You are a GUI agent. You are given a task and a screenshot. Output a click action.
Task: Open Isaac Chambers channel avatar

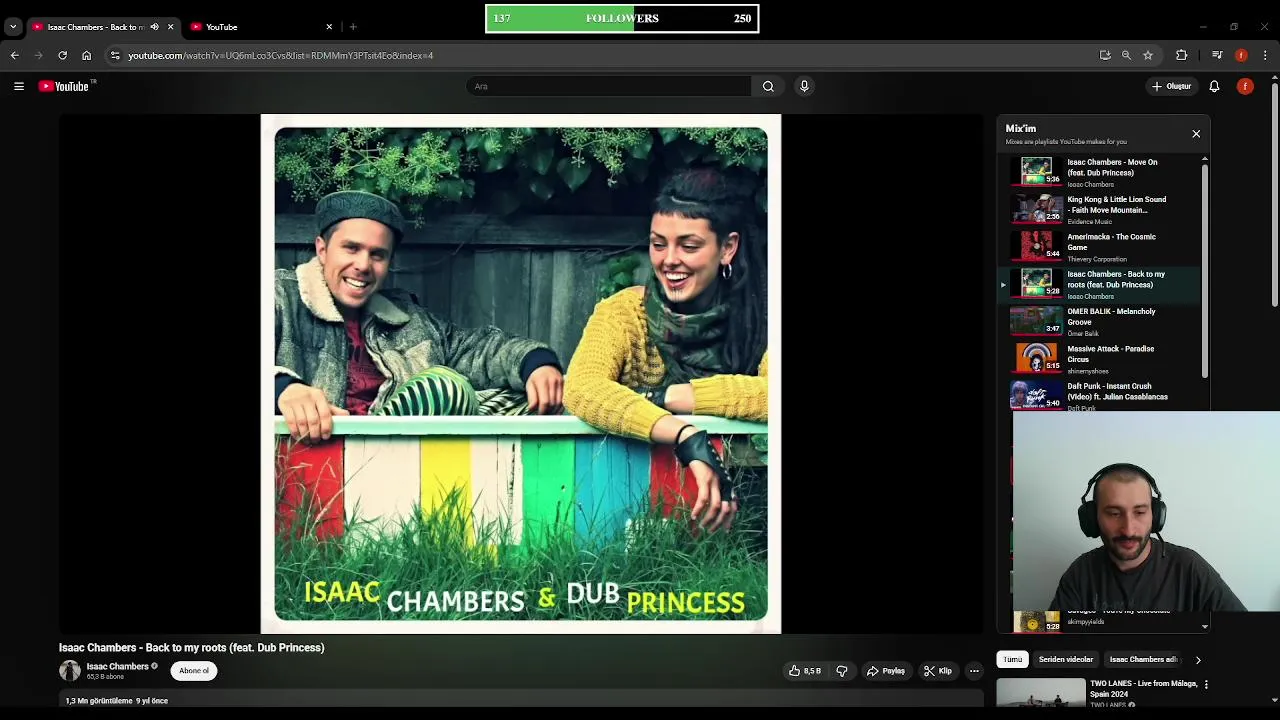click(x=70, y=671)
